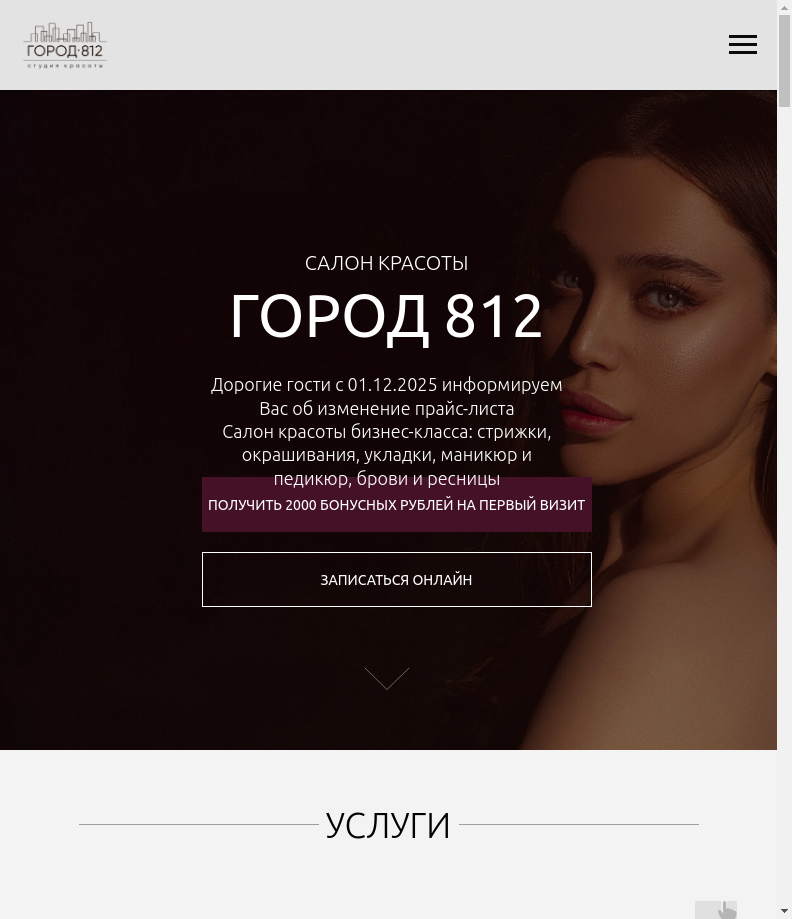Click the бизнес-класса services description text
This screenshot has width=792, height=919.
click(386, 455)
